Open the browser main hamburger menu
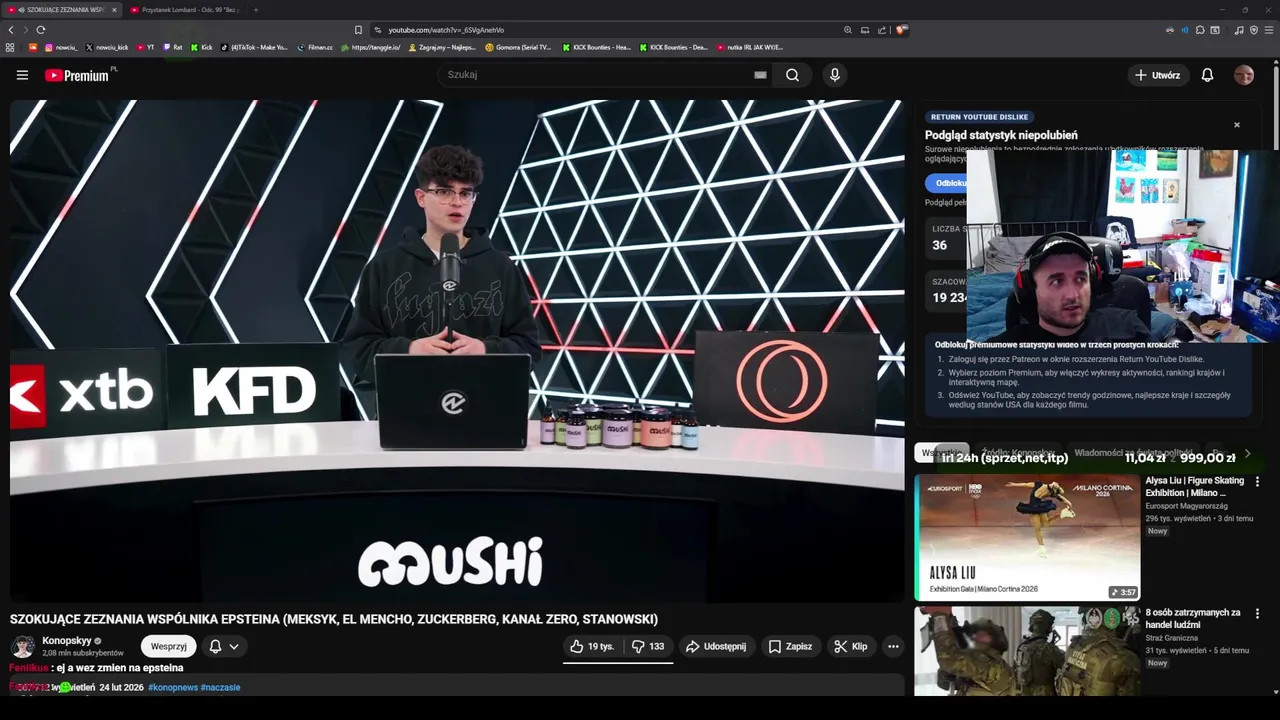This screenshot has width=1280, height=720. 1269,30
